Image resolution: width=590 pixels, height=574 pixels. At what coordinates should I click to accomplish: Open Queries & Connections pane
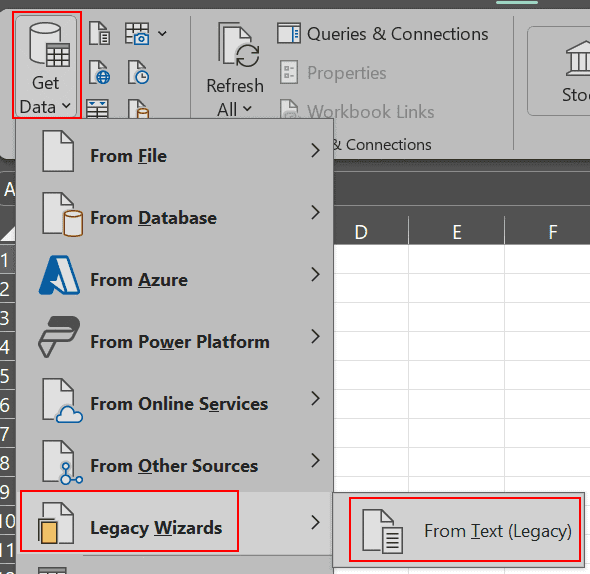383,34
